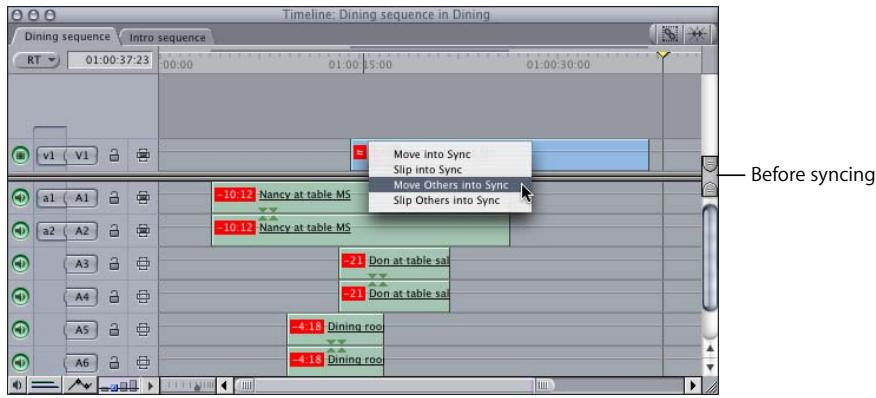Toggle clip keyframes button
876x398 pixels.
click(x=45, y=385)
